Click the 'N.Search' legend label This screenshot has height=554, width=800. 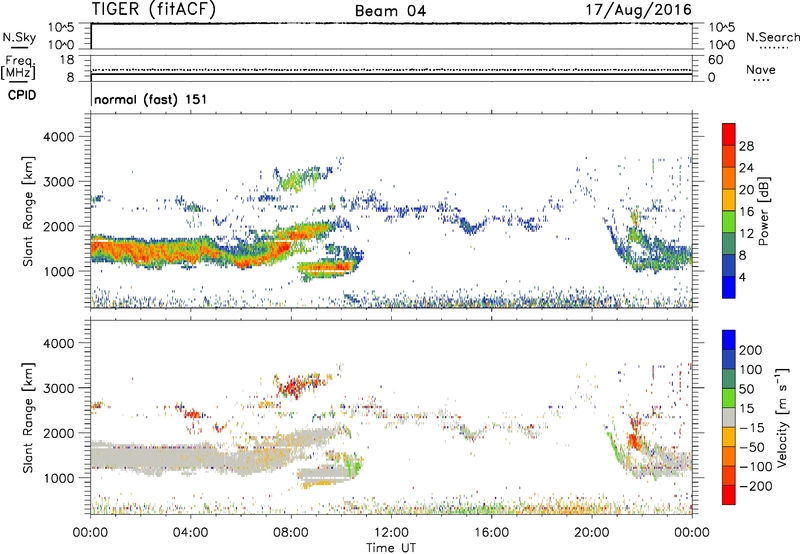(772, 37)
